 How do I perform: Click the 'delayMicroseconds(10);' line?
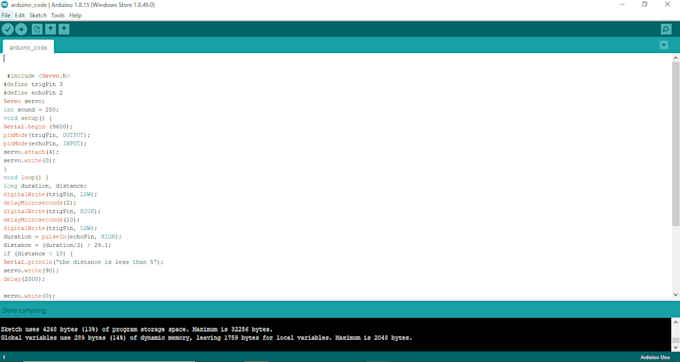tap(42, 220)
